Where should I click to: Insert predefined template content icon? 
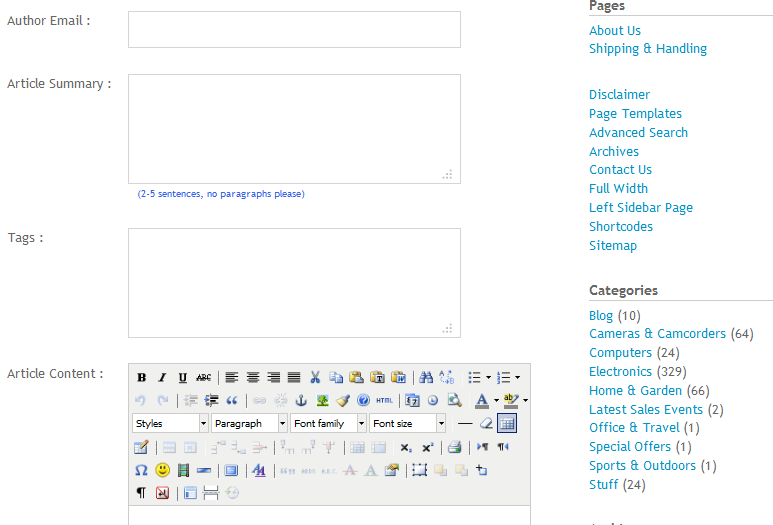click(190, 493)
